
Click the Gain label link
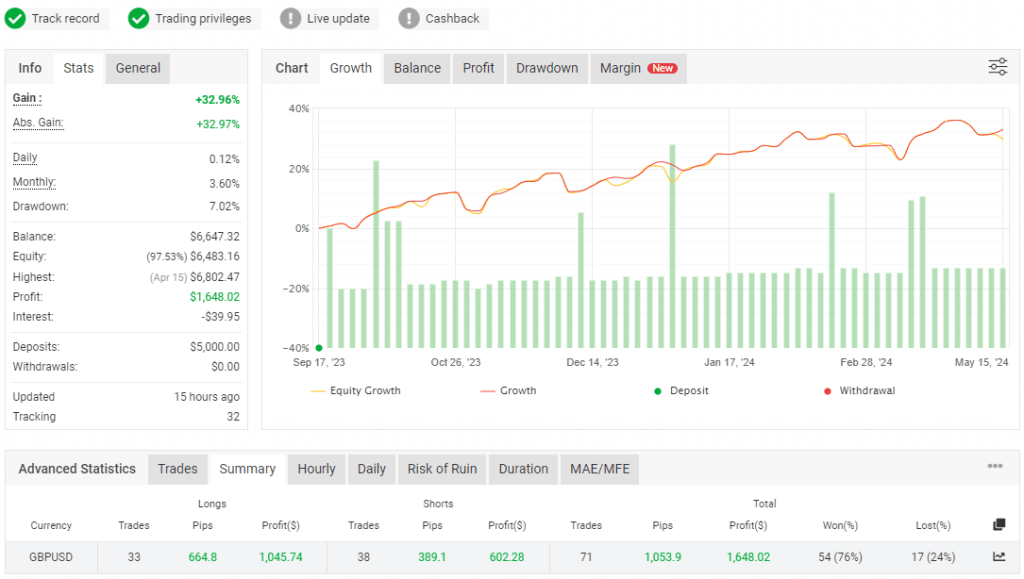point(22,98)
